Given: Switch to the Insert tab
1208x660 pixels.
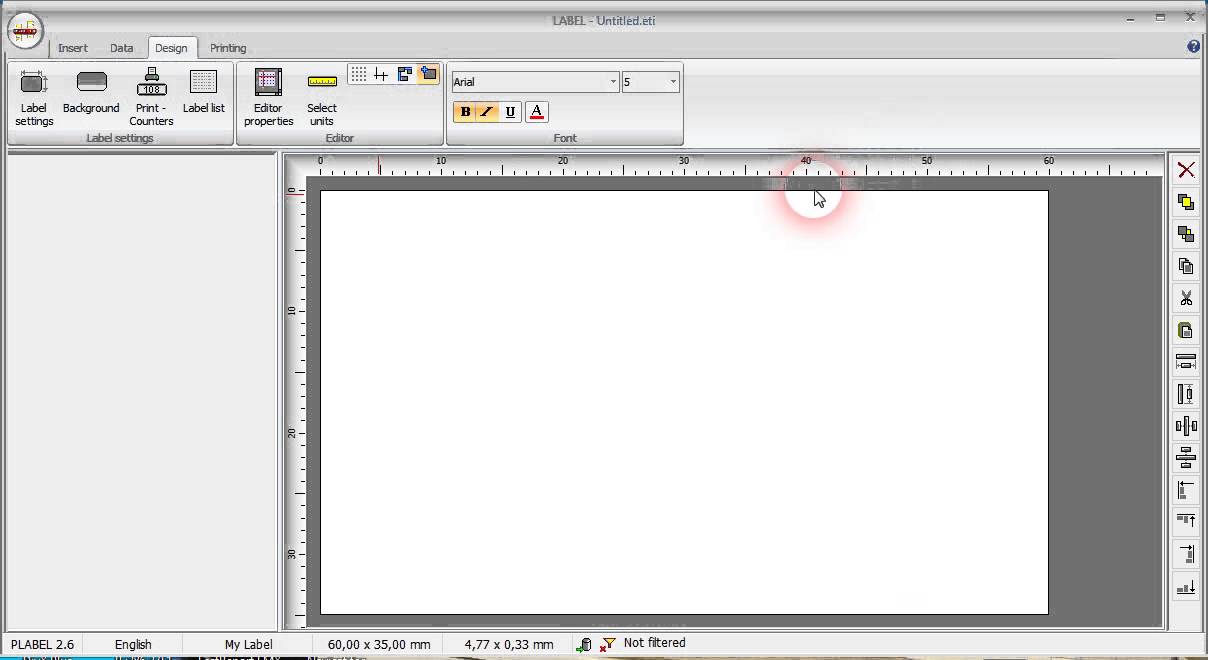Looking at the screenshot, I should [x=73, y=48].
